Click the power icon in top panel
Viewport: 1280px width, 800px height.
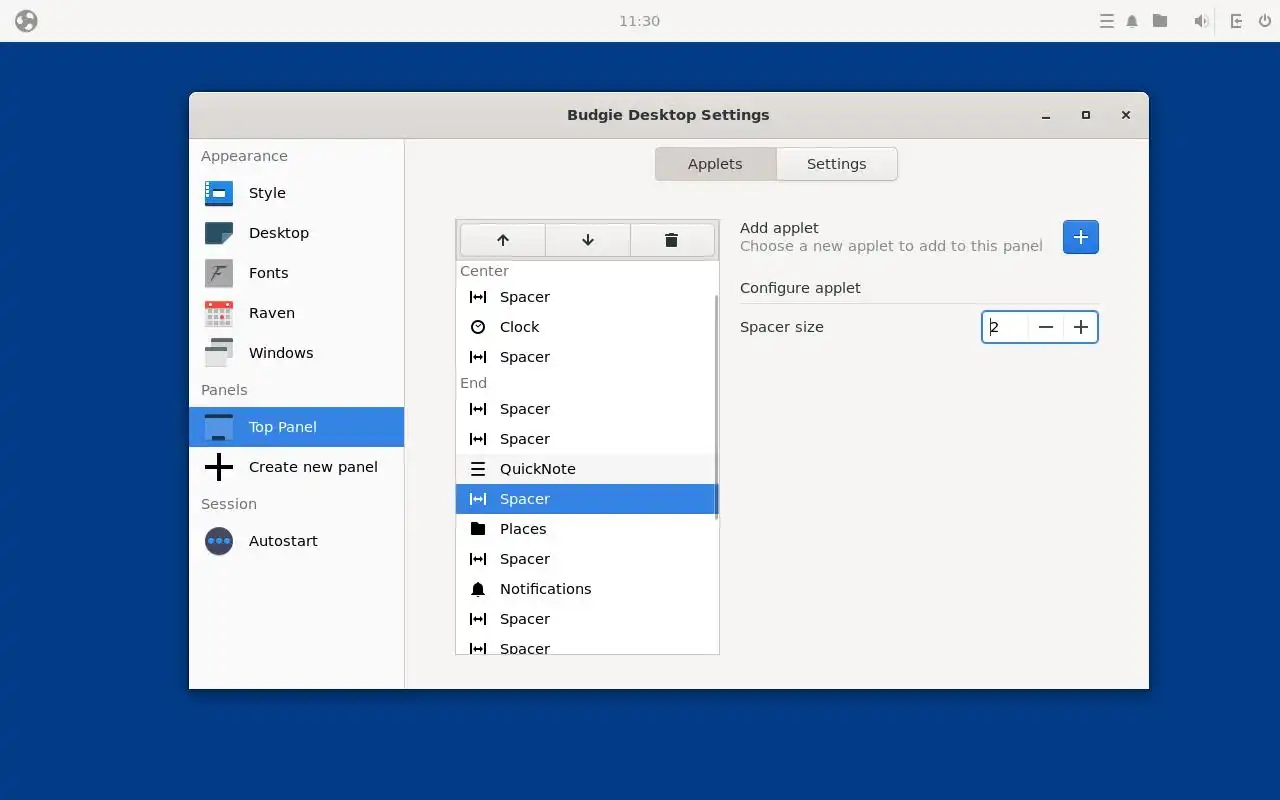pos(1264,21)
